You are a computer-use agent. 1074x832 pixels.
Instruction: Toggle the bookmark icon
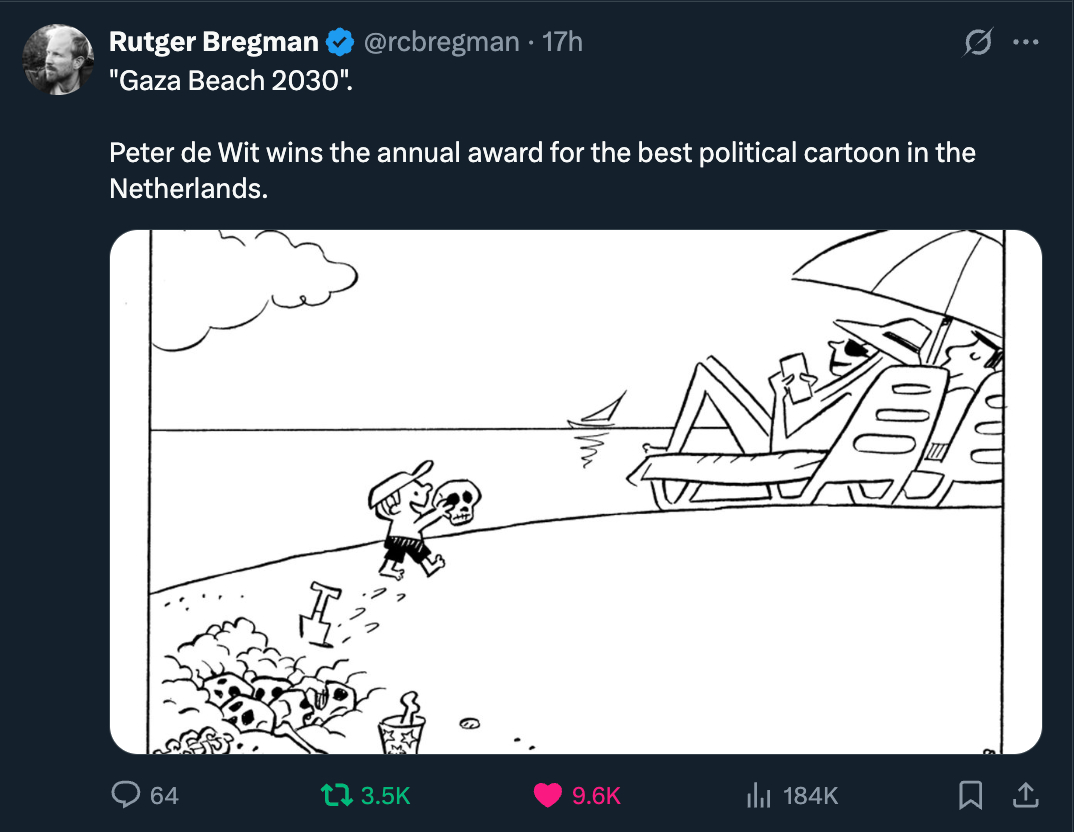969,795
